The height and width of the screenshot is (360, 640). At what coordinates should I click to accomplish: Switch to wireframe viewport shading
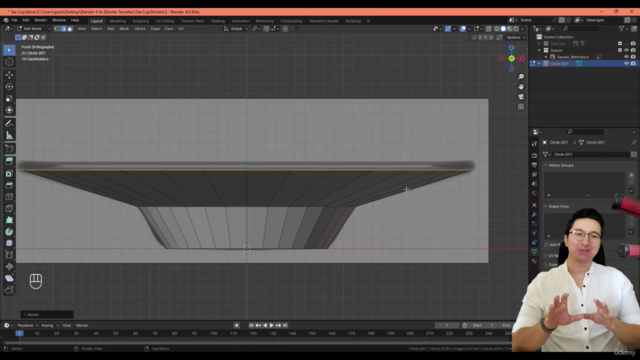click(x=497, y=29)
